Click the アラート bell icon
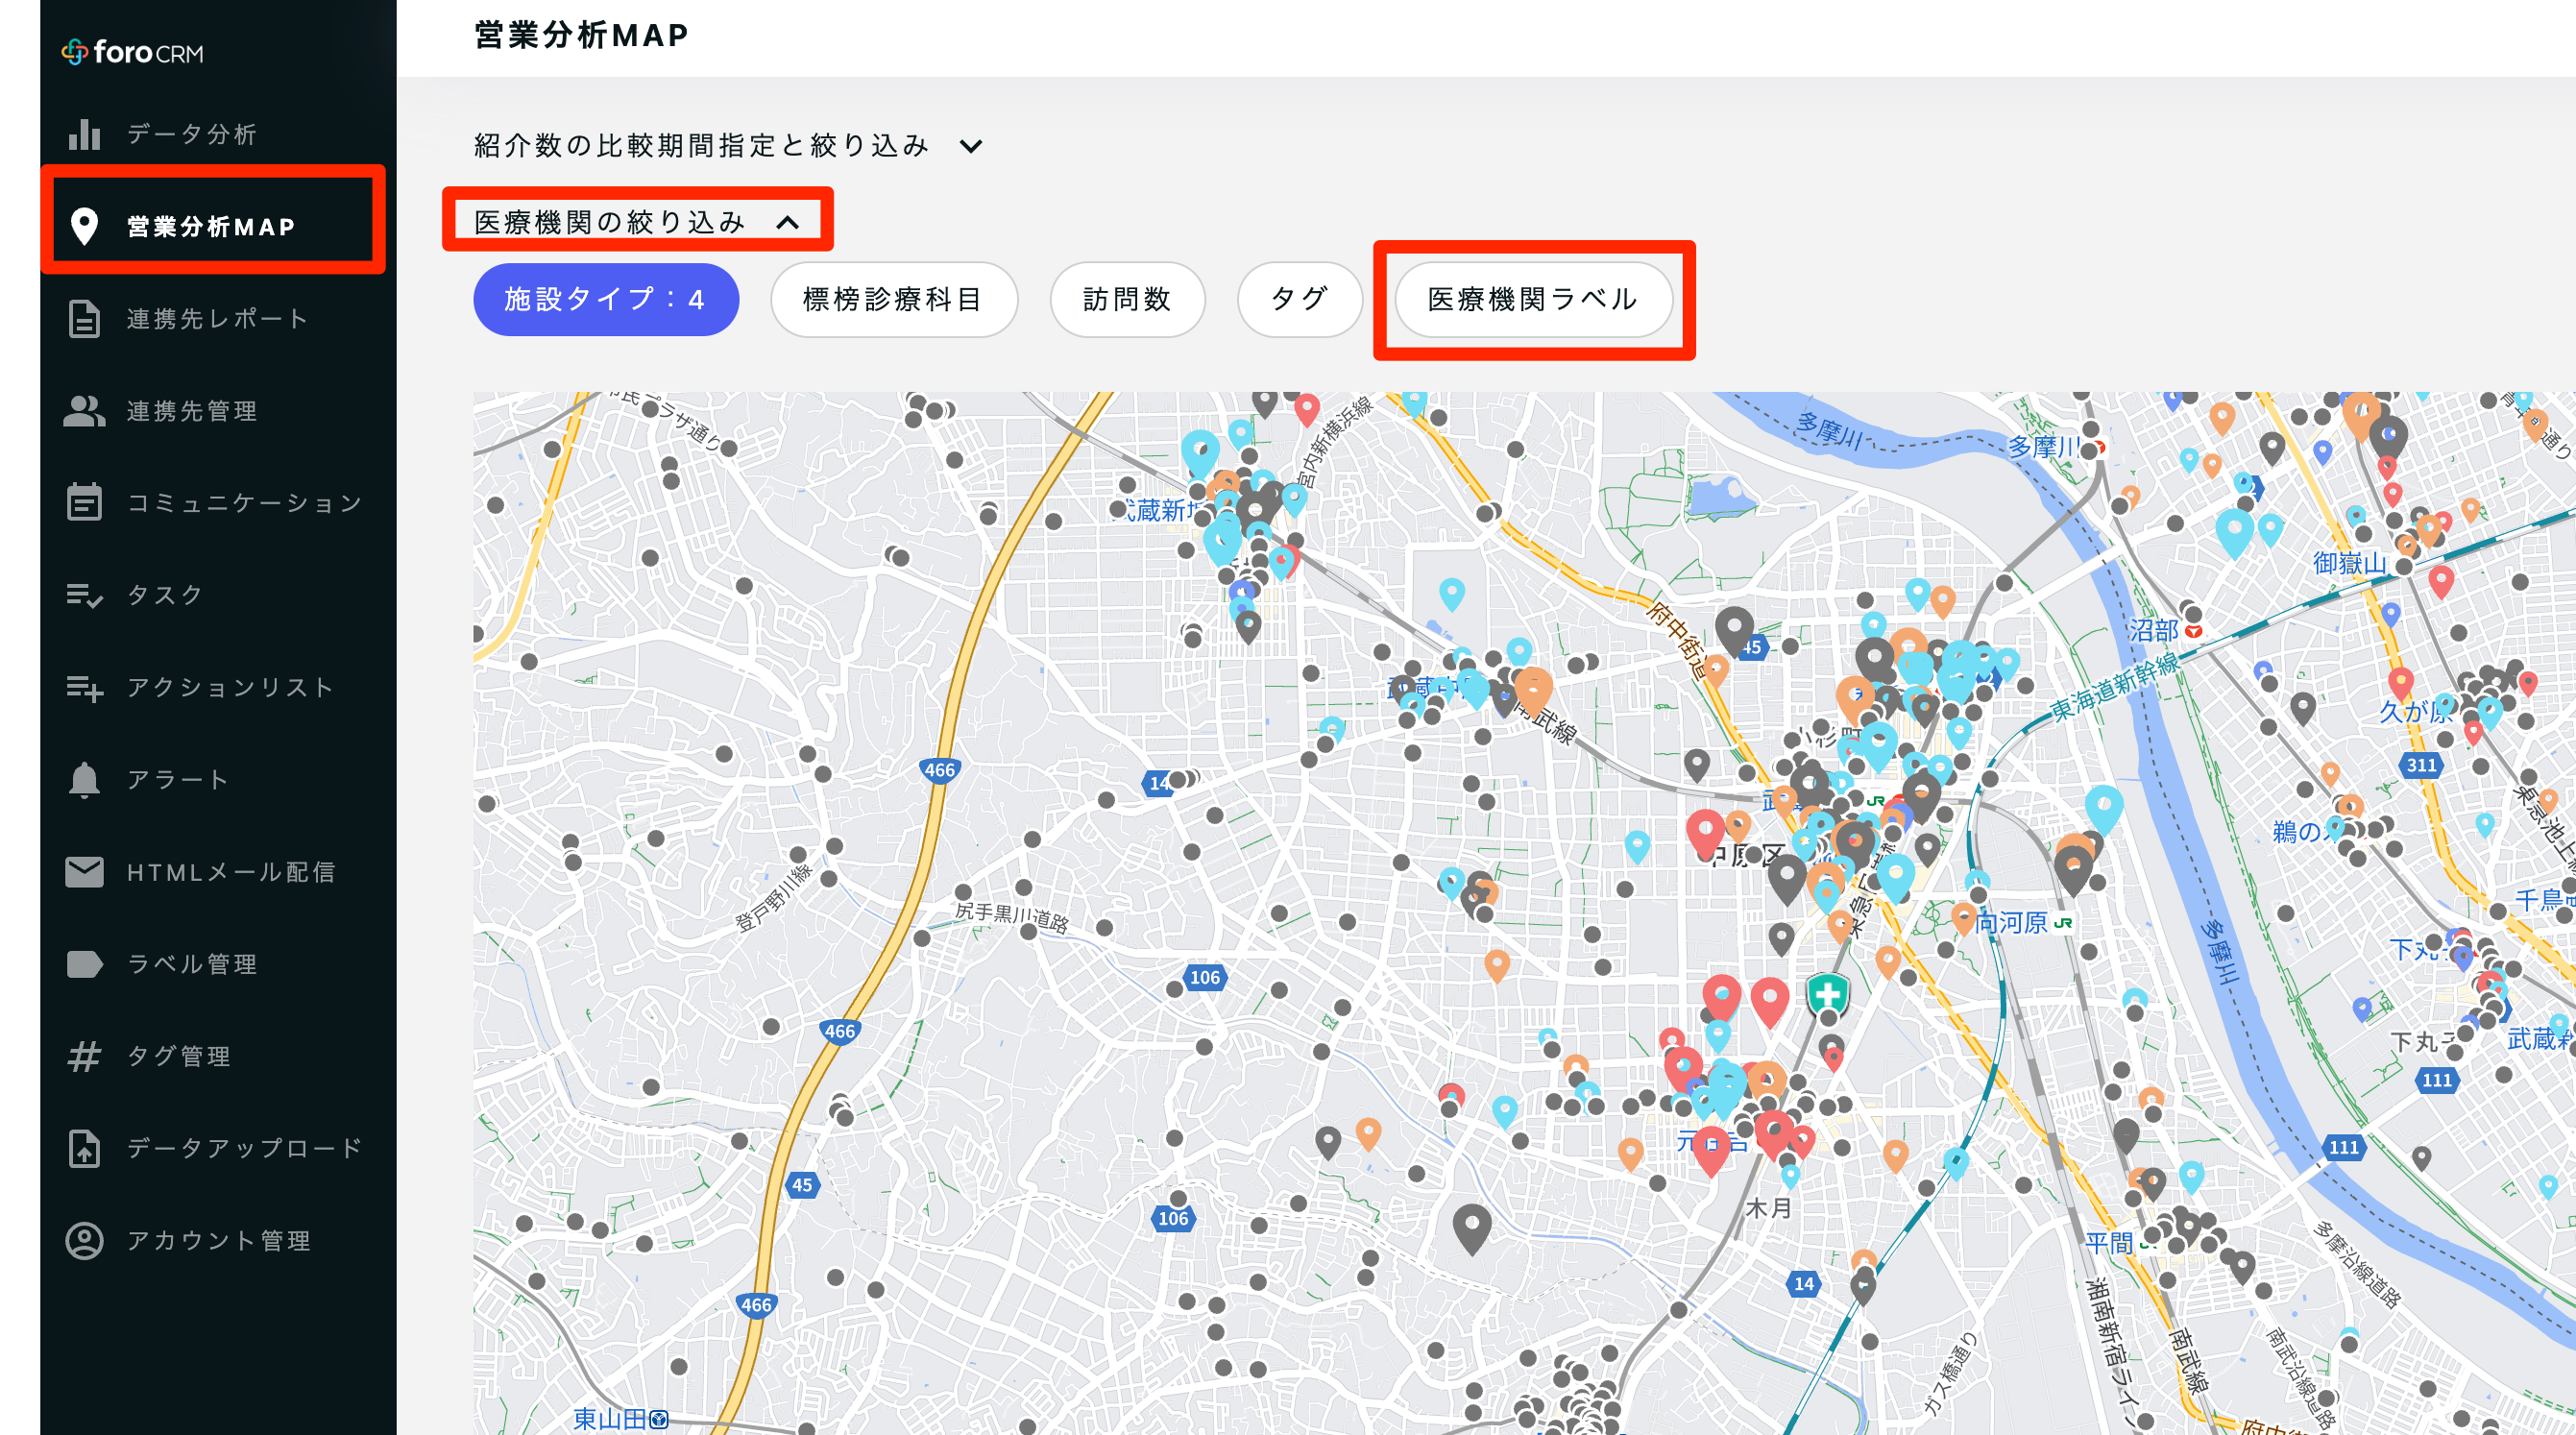Image resolution: width=2576 pixels, height=1435 pixels. [x=84, y=779]
